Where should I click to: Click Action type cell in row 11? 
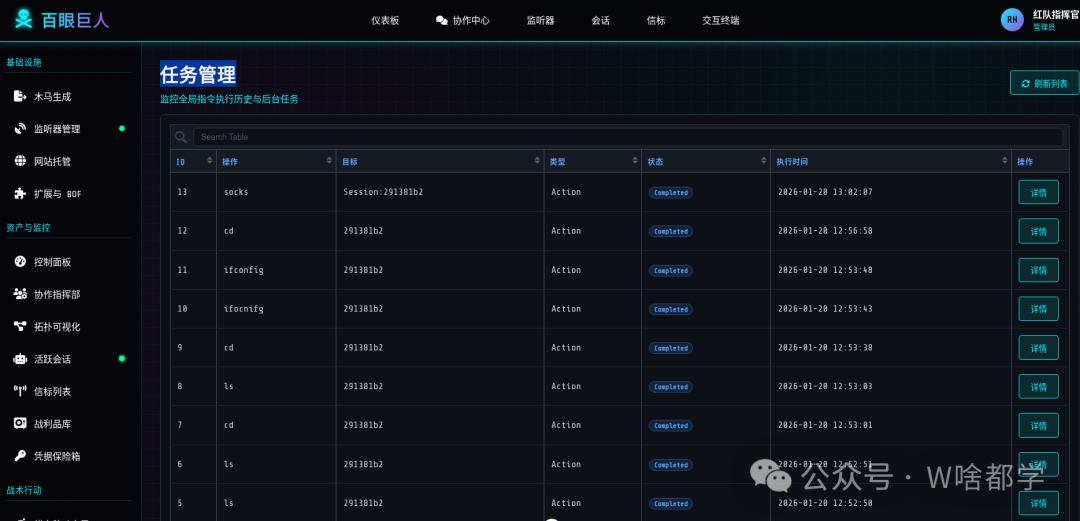566,270
